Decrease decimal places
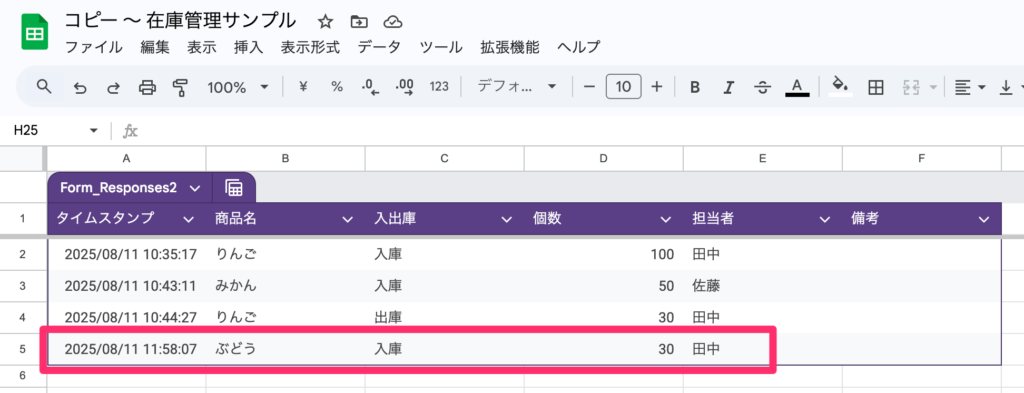 [x=370, y=87]
